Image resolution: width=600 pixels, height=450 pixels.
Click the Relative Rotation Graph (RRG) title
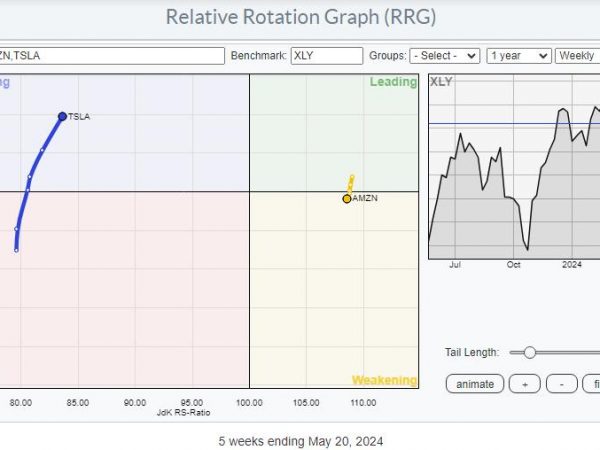click(301, 17)
